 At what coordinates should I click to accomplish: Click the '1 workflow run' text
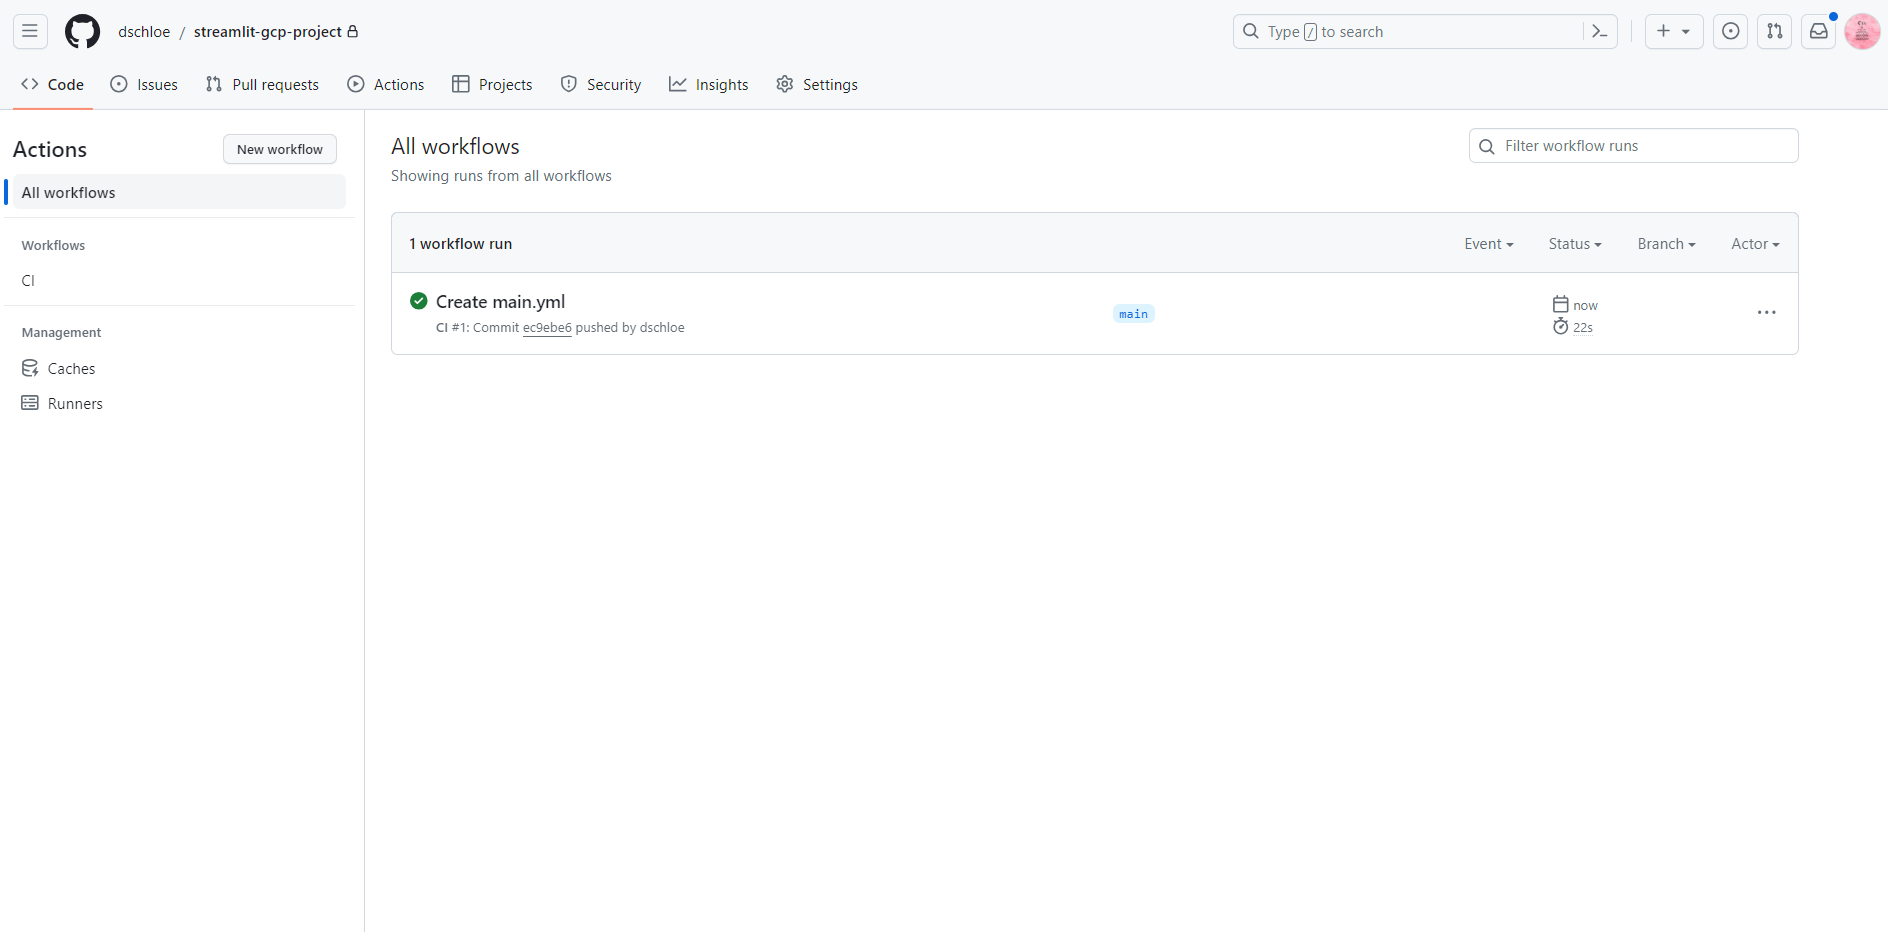[x=460, y=244]
